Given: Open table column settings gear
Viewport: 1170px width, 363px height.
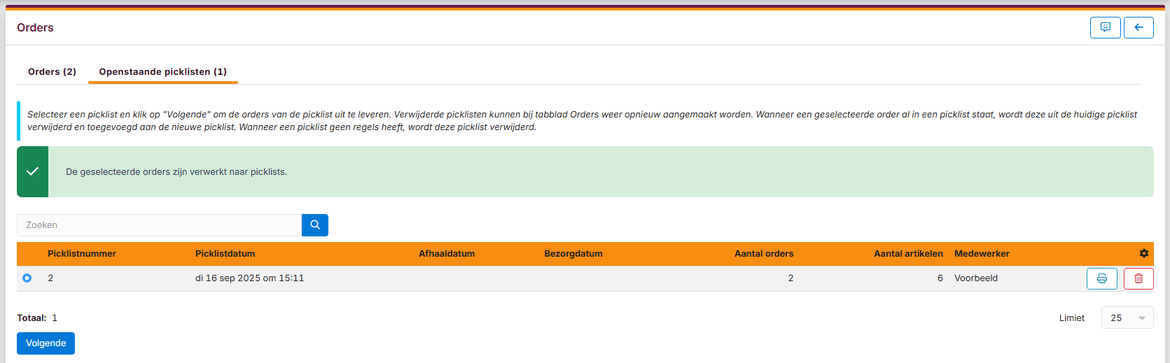Looking at the screenshot, I should (x=1144, y=254).
